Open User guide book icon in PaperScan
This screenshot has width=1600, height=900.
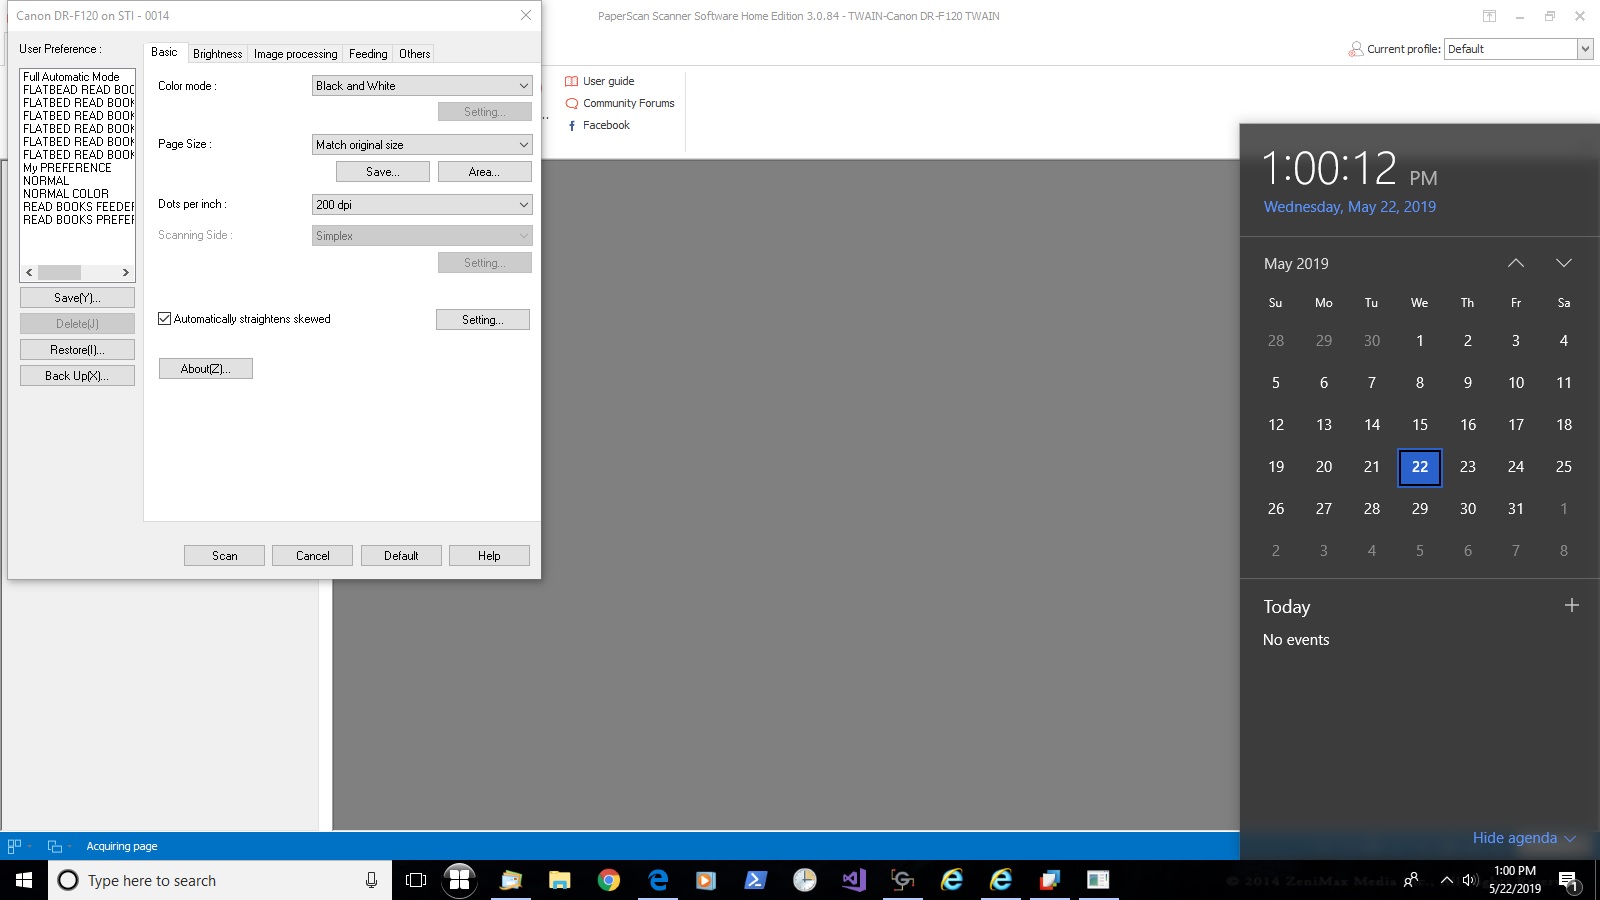tap(571, 81)
